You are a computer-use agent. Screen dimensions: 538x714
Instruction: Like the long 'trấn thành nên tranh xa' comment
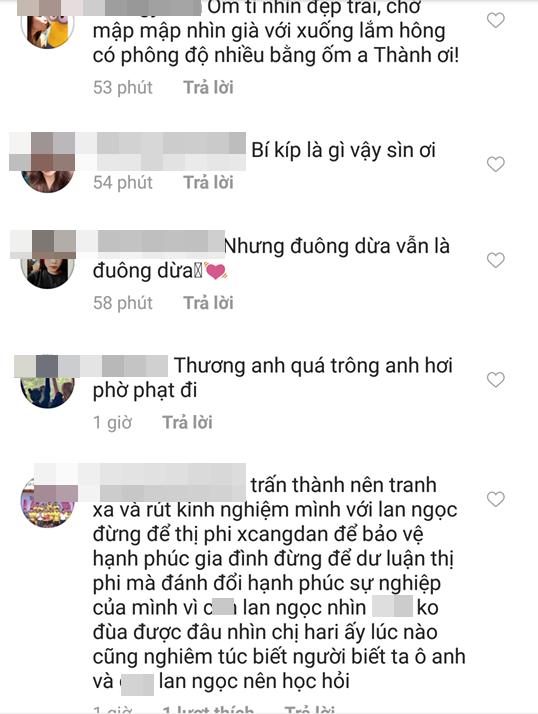point(496,499)
